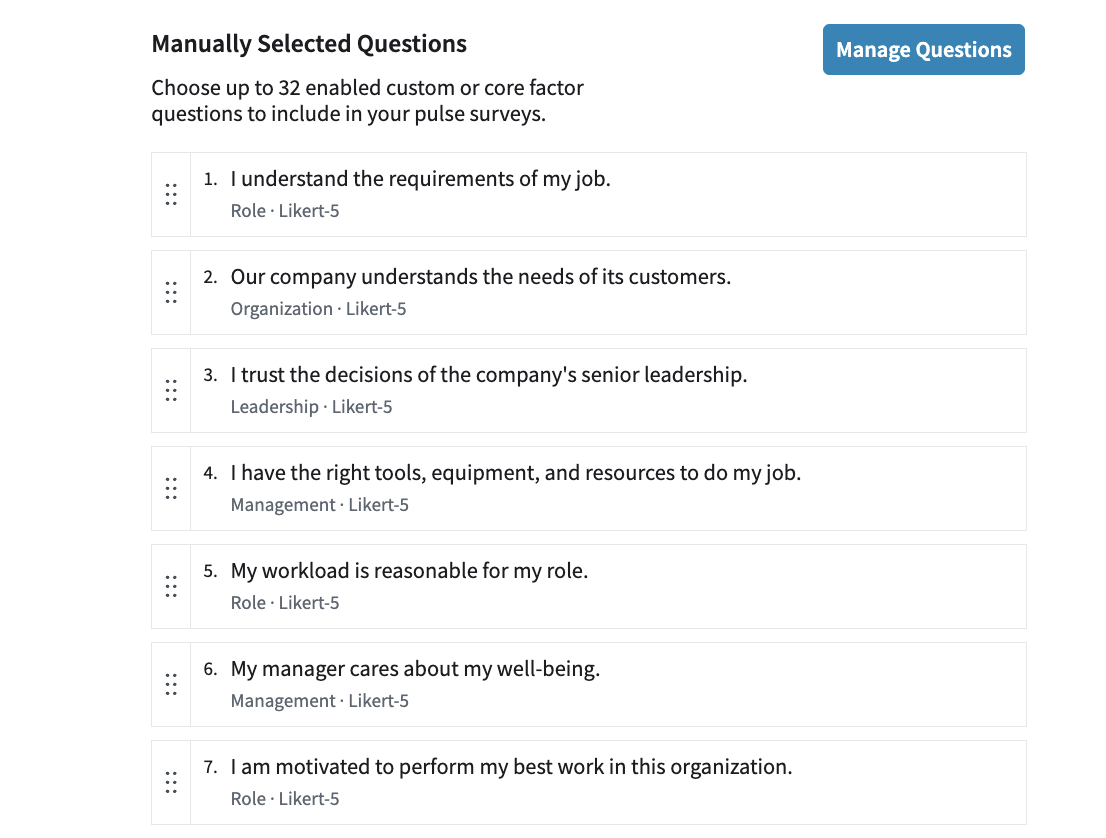Screen dimensions: 1106x838
Task: Click drag handle for 'I understand the requirements' question
Action: point(171,194)
